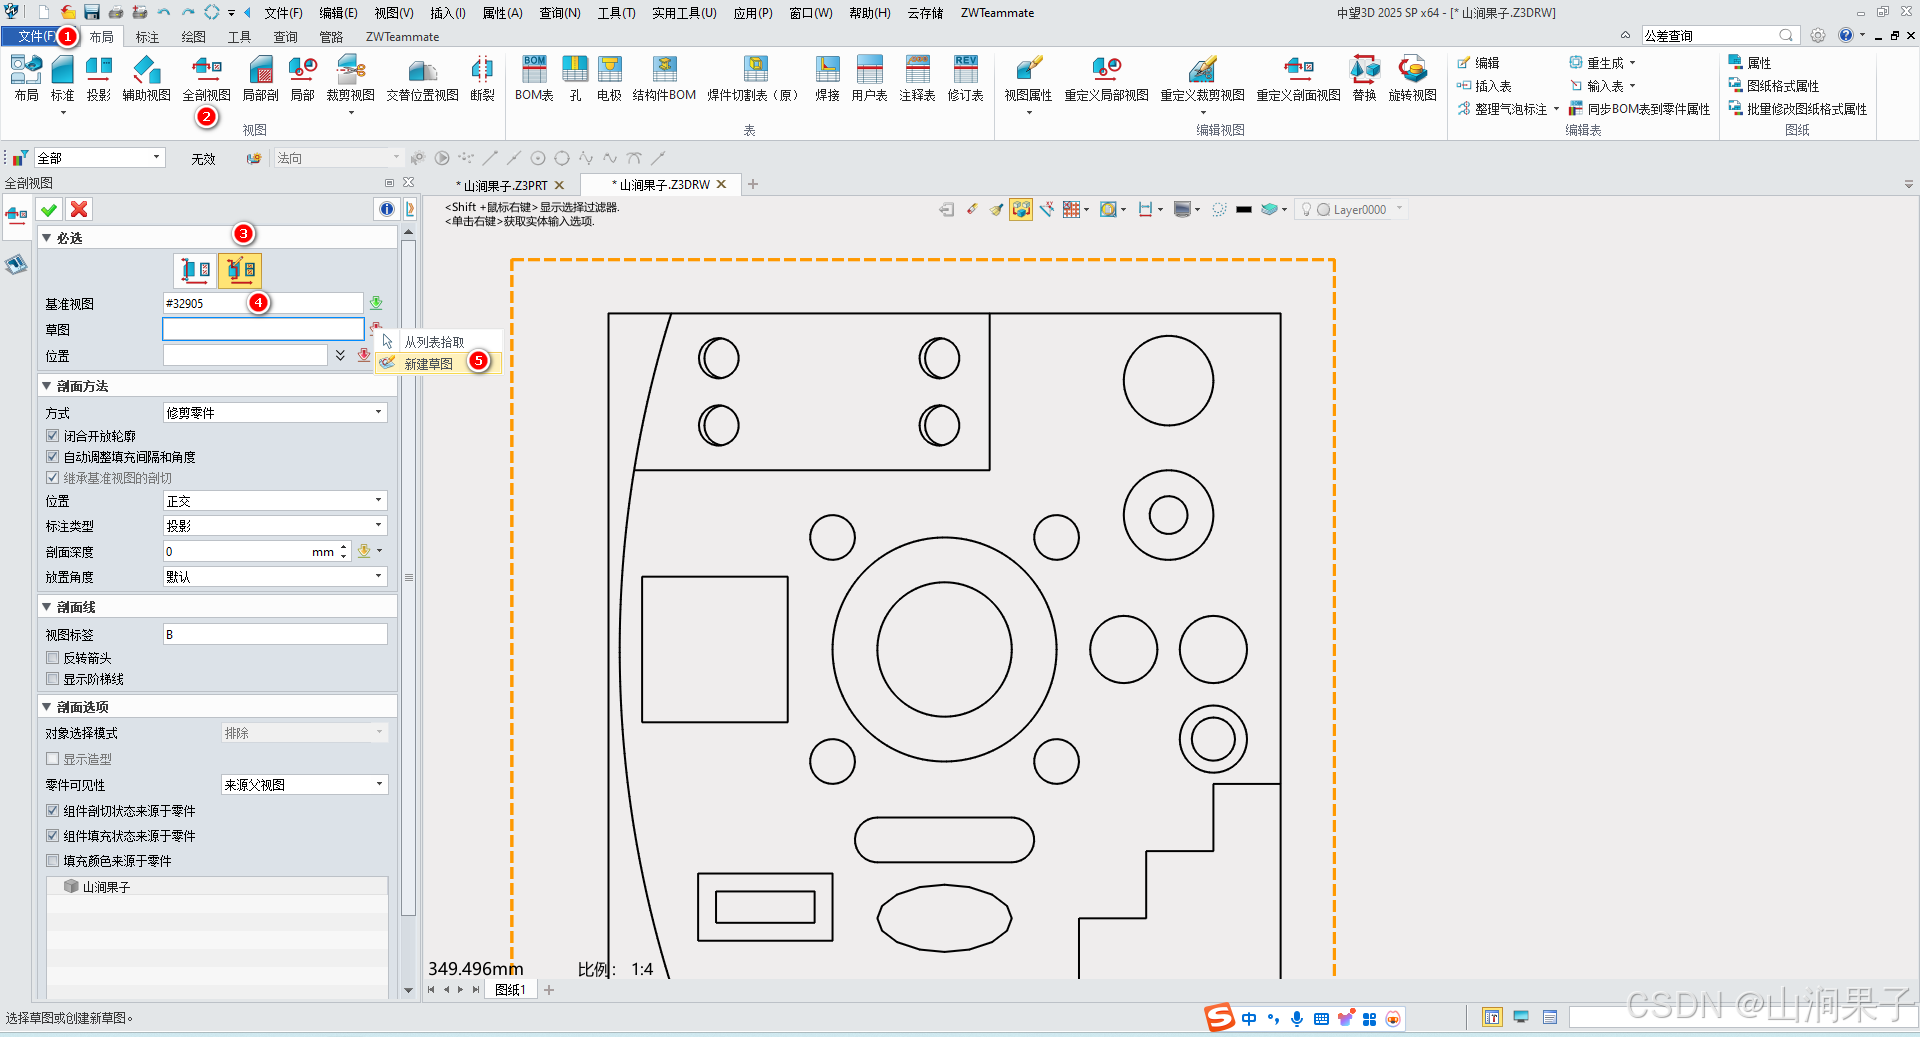Open the 用户表 user table tool

(x=869, y=78)
